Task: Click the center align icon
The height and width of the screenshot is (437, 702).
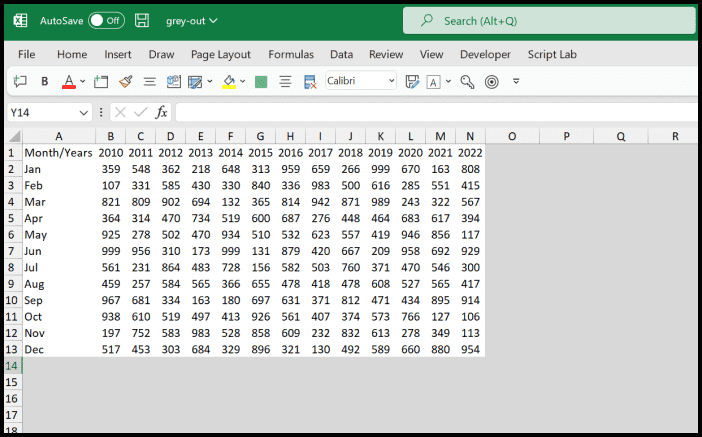Action: [x=285, y=81]
